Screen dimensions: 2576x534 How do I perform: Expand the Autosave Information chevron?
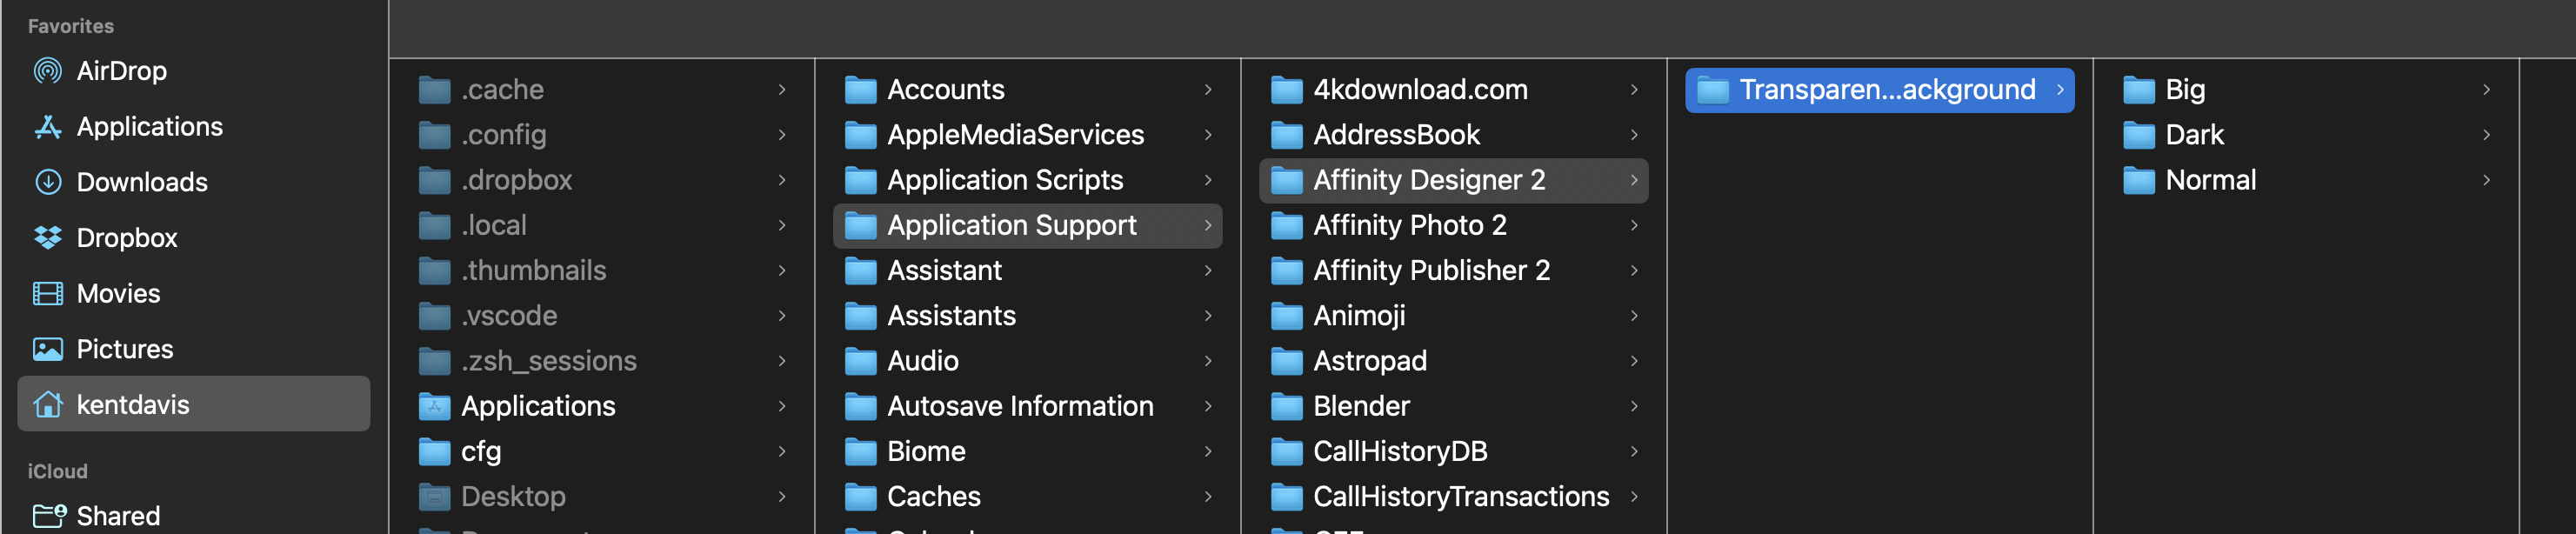click(x=1208, y=406)
